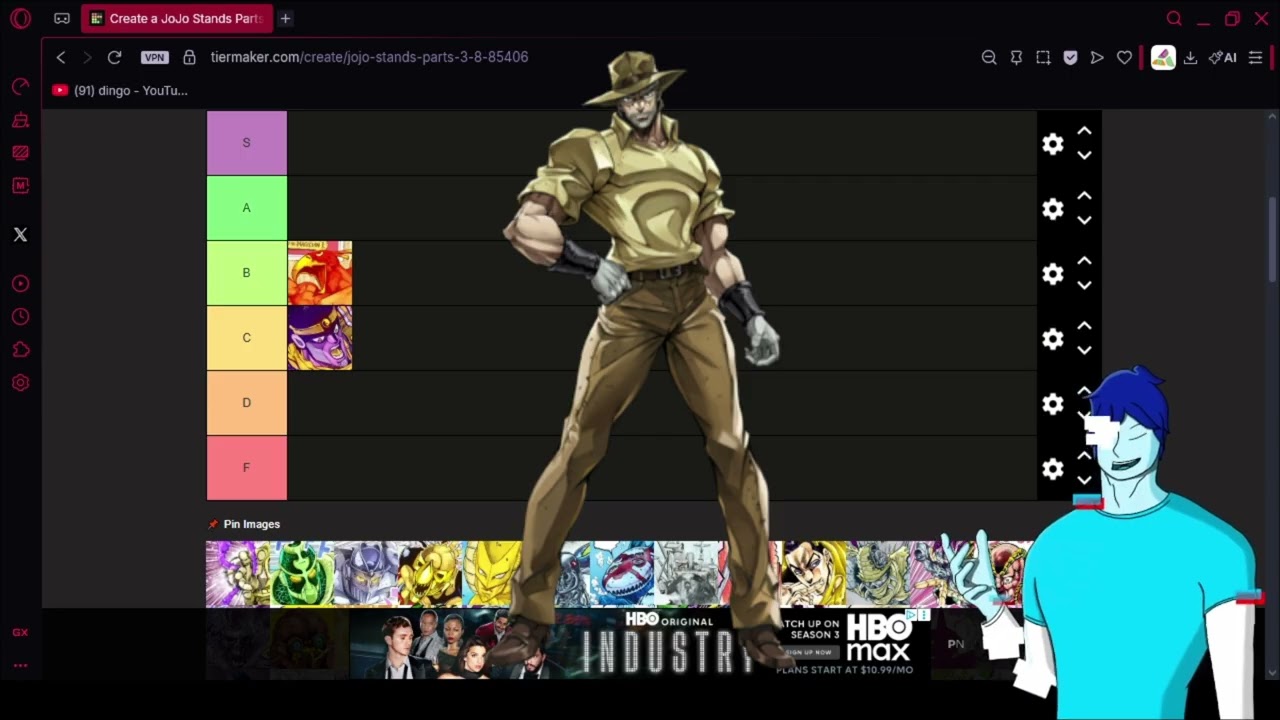This screenshot has width=1280, height=720.
Task: Move C tier row down arrow
Action: (x=1084, y=350)
